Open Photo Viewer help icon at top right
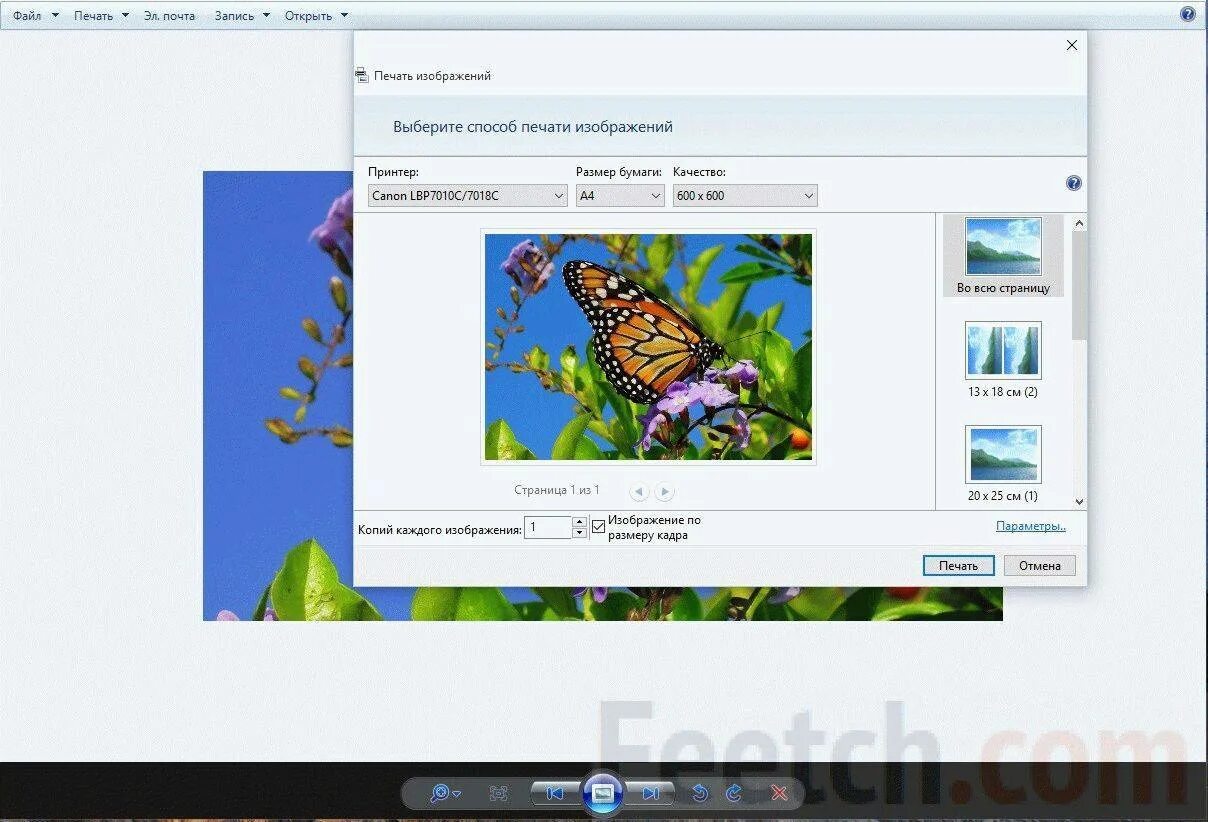 click(1187, 14)
